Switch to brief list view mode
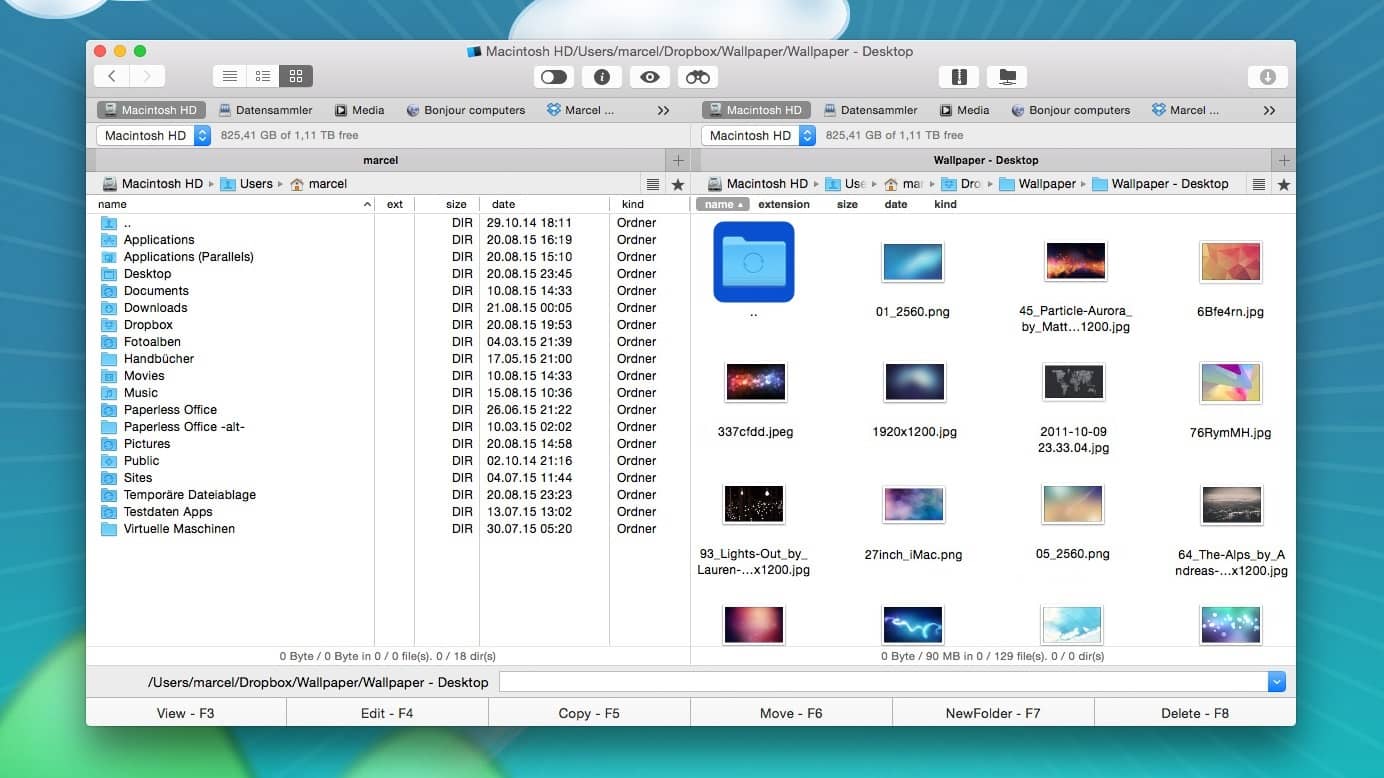 click(x=263, y=76)
